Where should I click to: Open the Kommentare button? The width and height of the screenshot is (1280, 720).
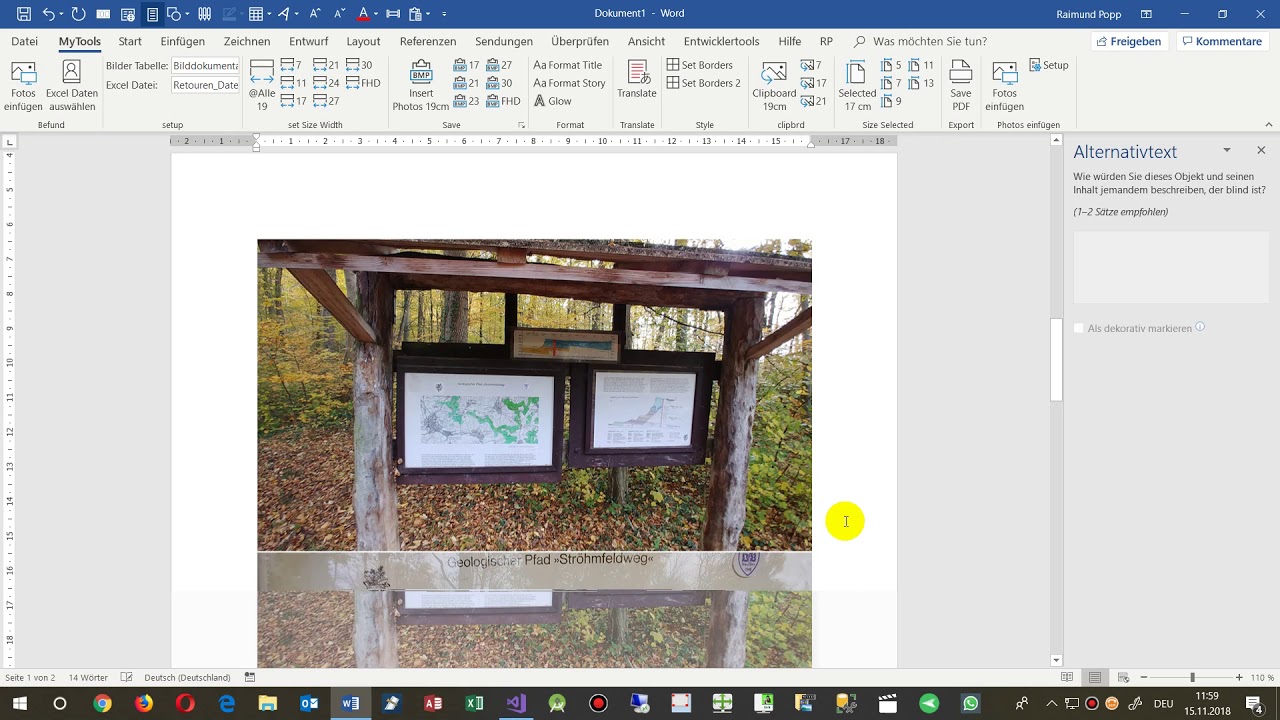pos(1221,41)
